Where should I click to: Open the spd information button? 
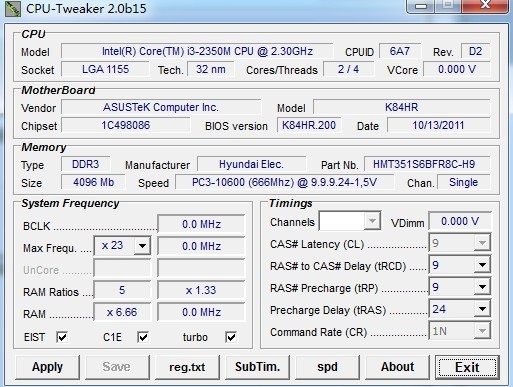pyautogui.click(x=327, y=367)
